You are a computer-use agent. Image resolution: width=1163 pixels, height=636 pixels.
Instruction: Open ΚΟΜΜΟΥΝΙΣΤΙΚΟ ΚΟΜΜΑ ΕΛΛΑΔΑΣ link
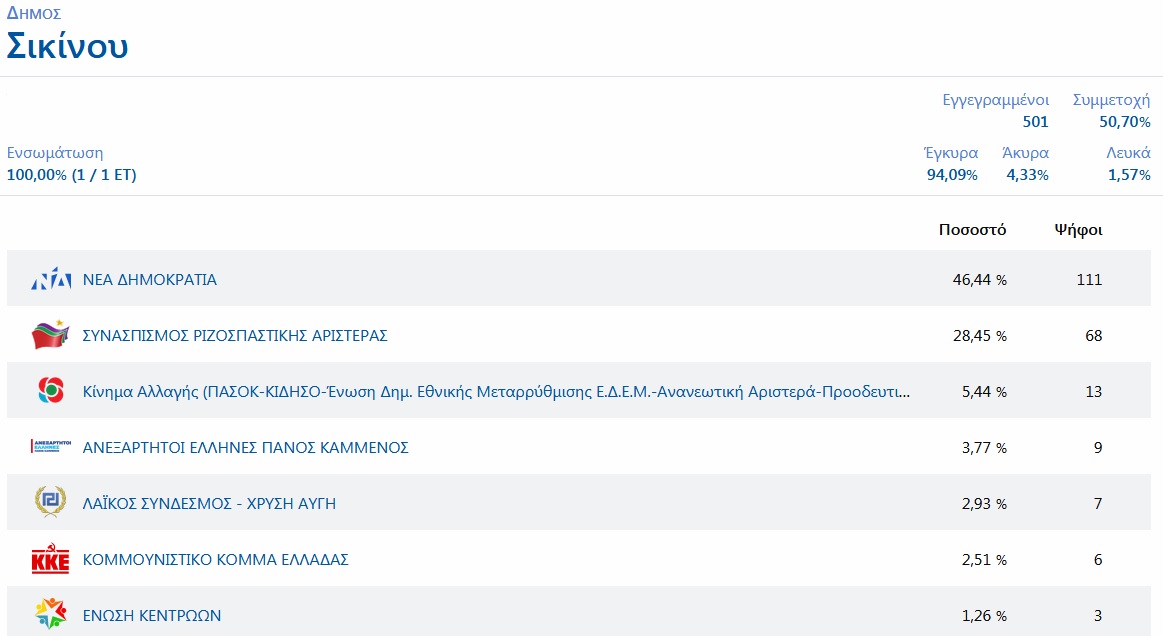point(216,560)
